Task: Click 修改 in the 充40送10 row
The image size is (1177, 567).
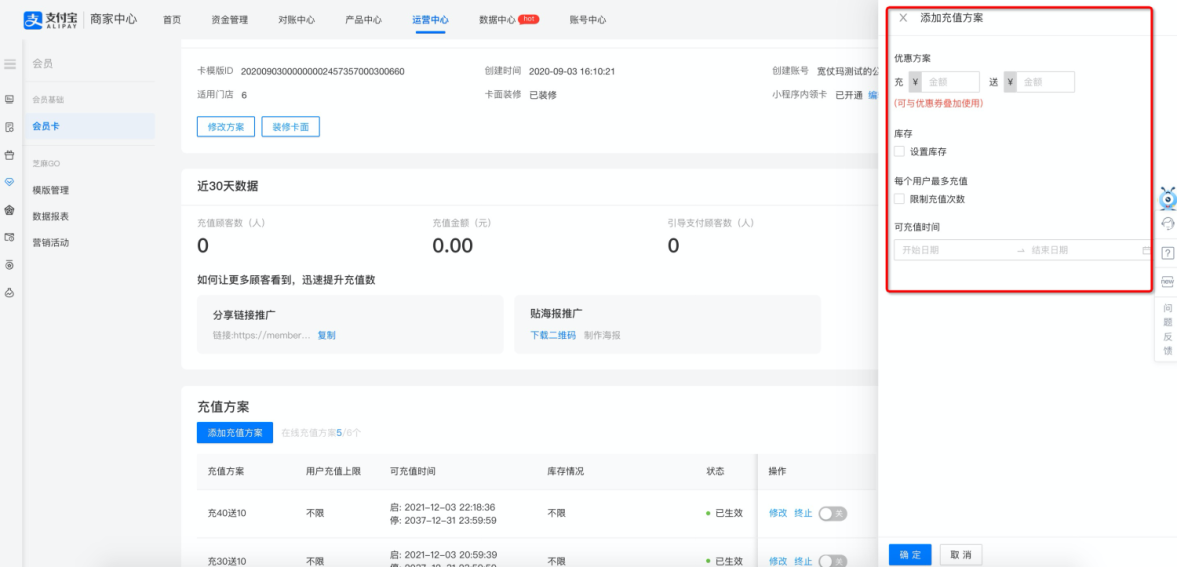Action: pos(778,513)
